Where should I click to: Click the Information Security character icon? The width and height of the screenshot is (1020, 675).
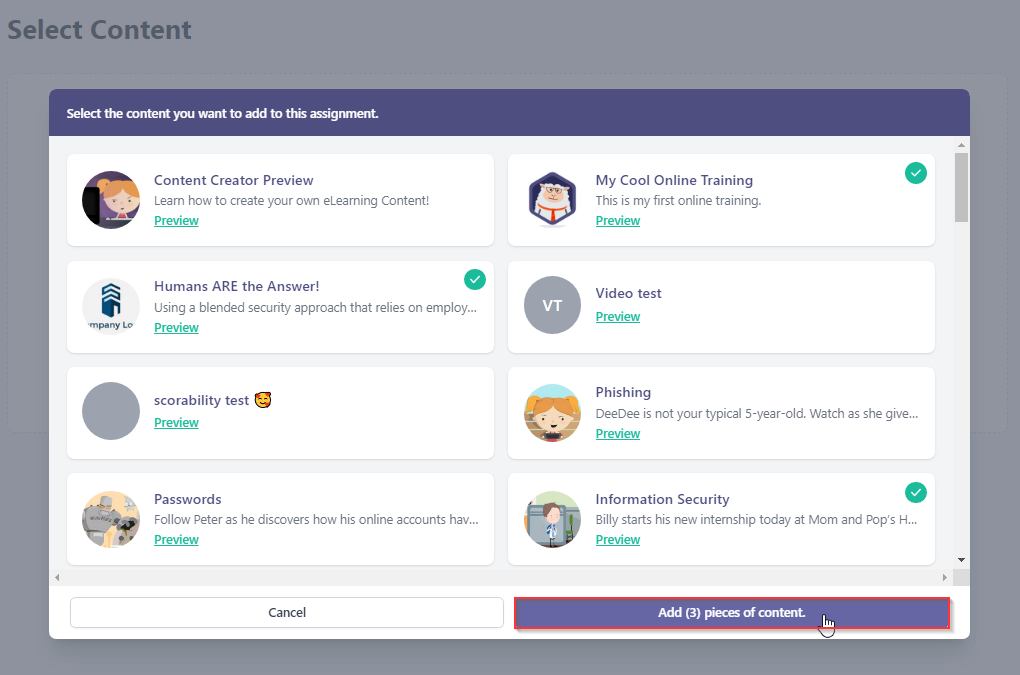coord(552,519)
